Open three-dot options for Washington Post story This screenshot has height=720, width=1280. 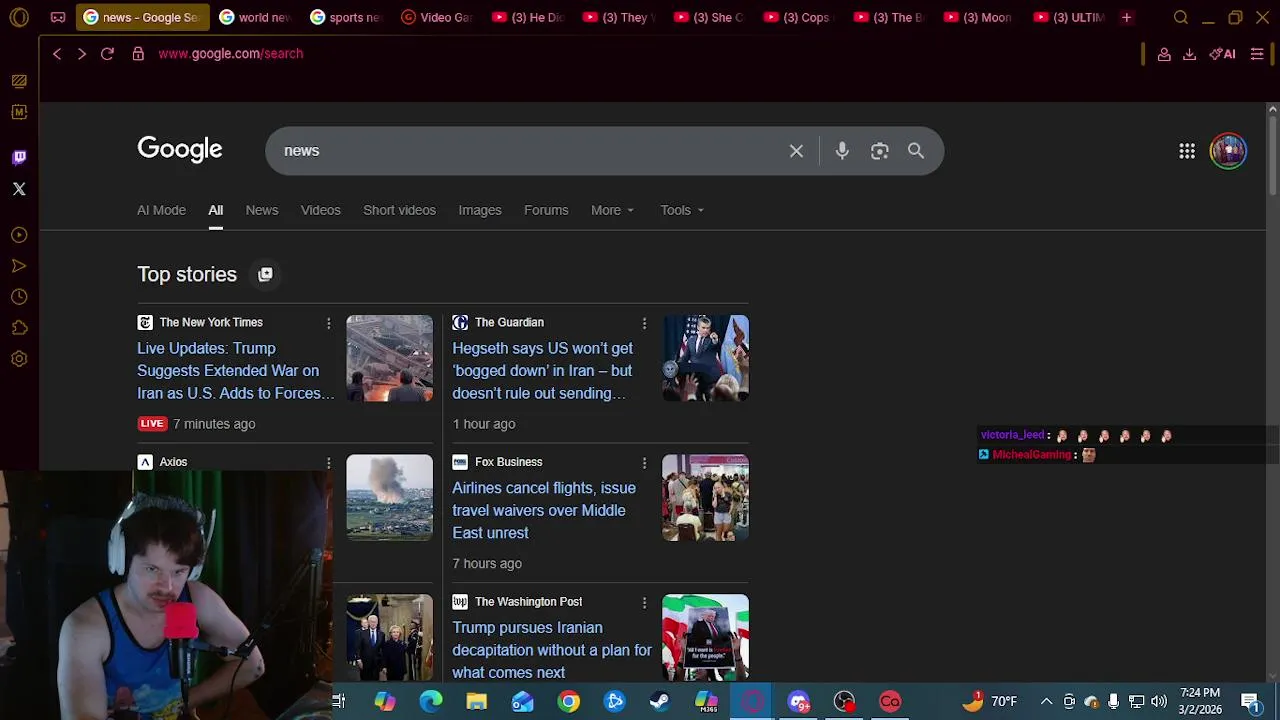(644, 602)
